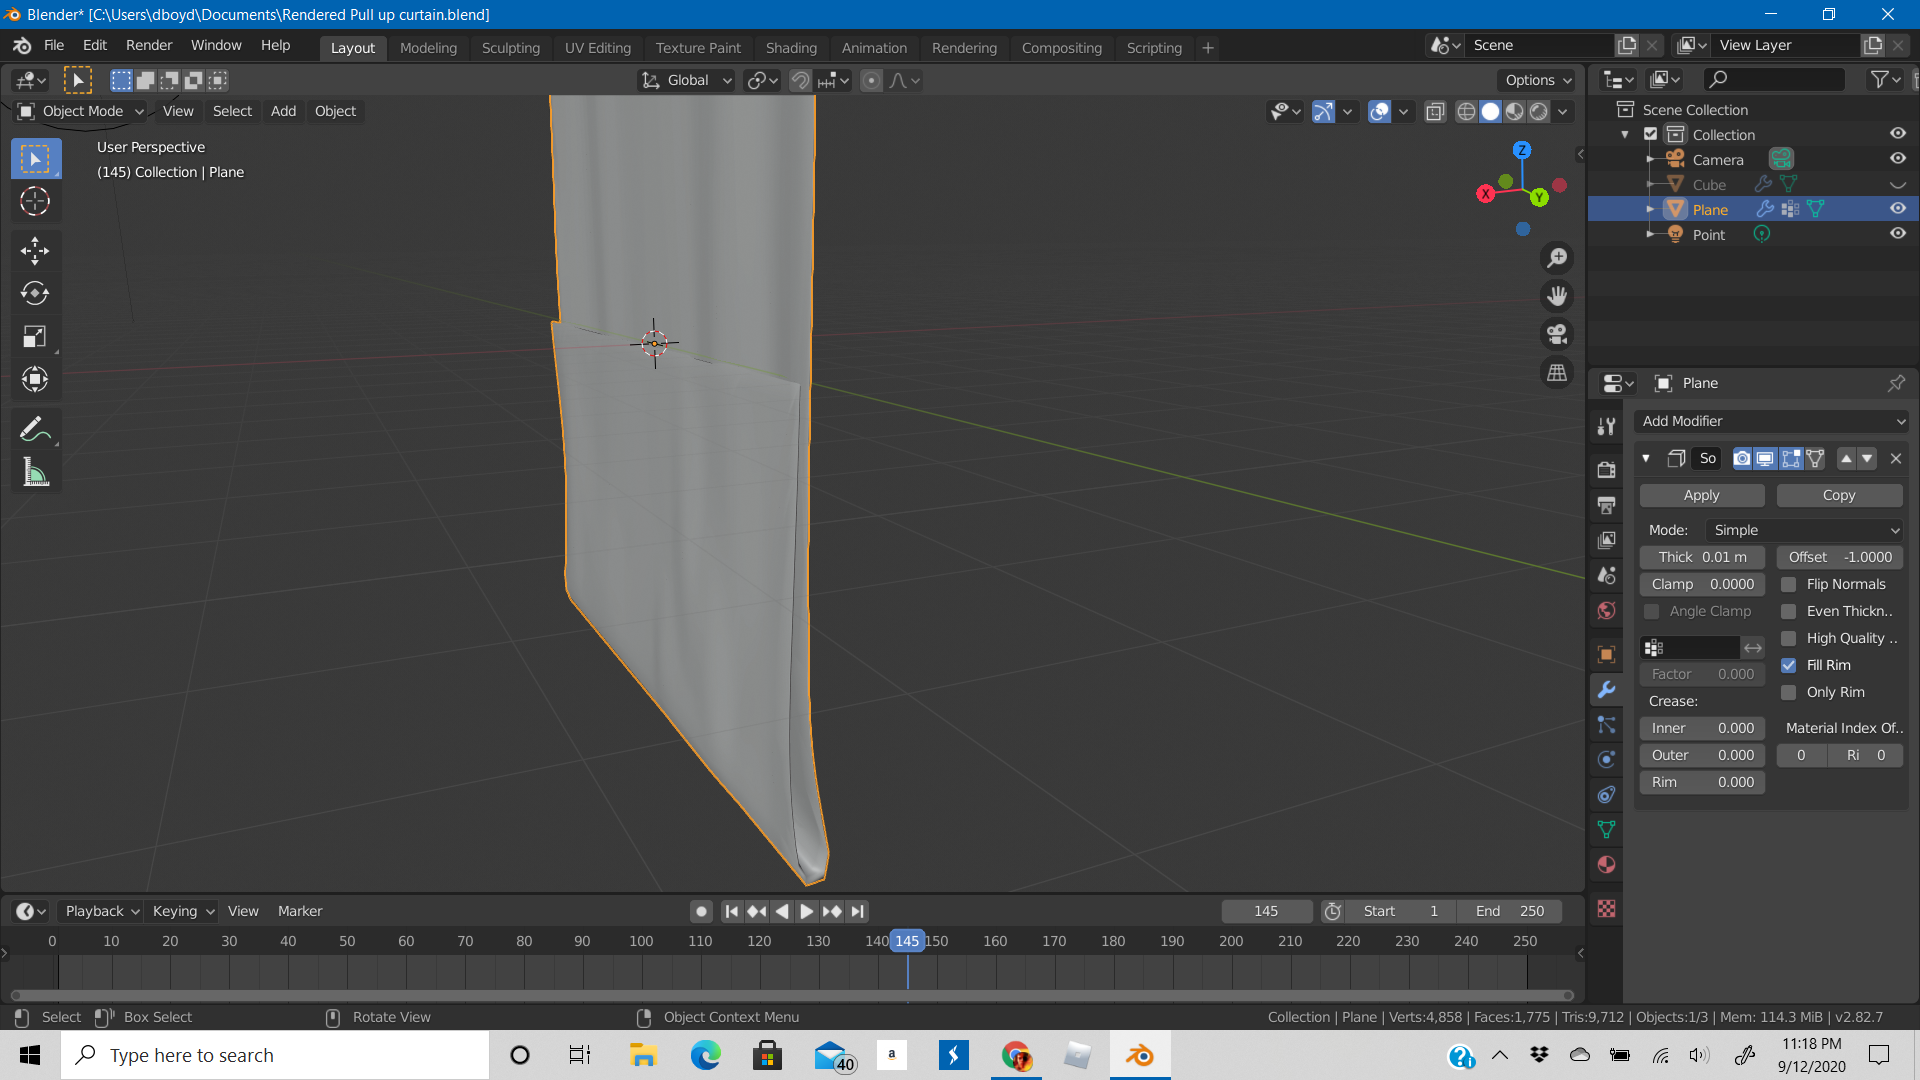This screenshot has height=1080, width=1920.
Task: Open the Modifier properties wrench tab
Action: tap(1607, 690)
